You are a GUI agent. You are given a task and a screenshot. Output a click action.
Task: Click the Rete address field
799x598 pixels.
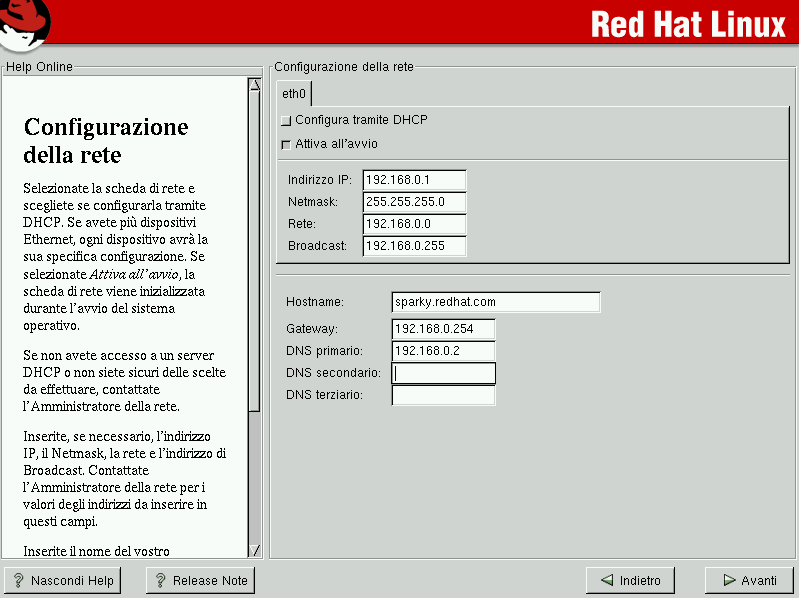[414, 224]
